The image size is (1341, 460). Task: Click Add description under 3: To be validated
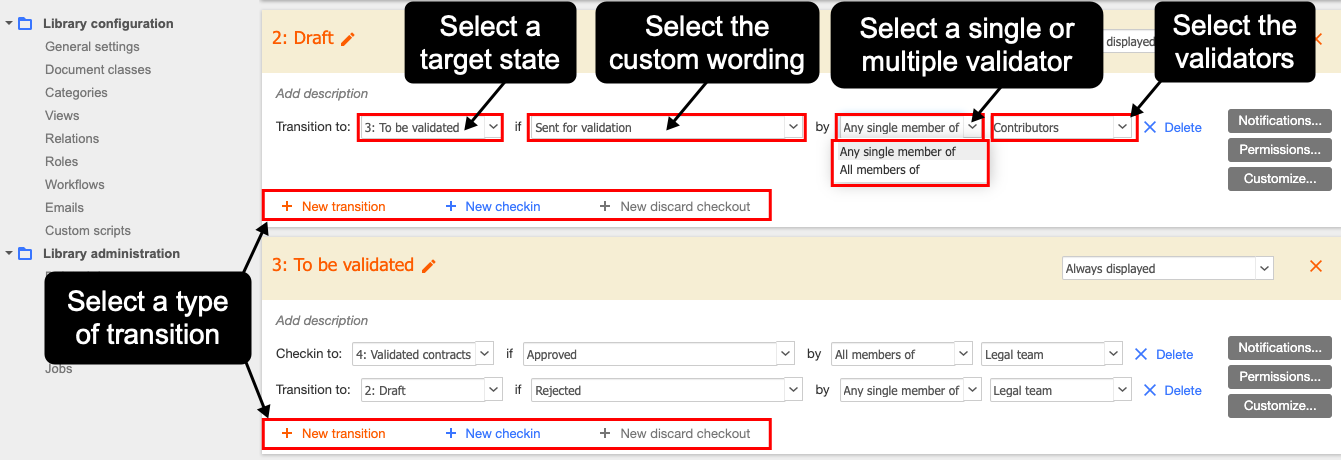coord(322,321)
